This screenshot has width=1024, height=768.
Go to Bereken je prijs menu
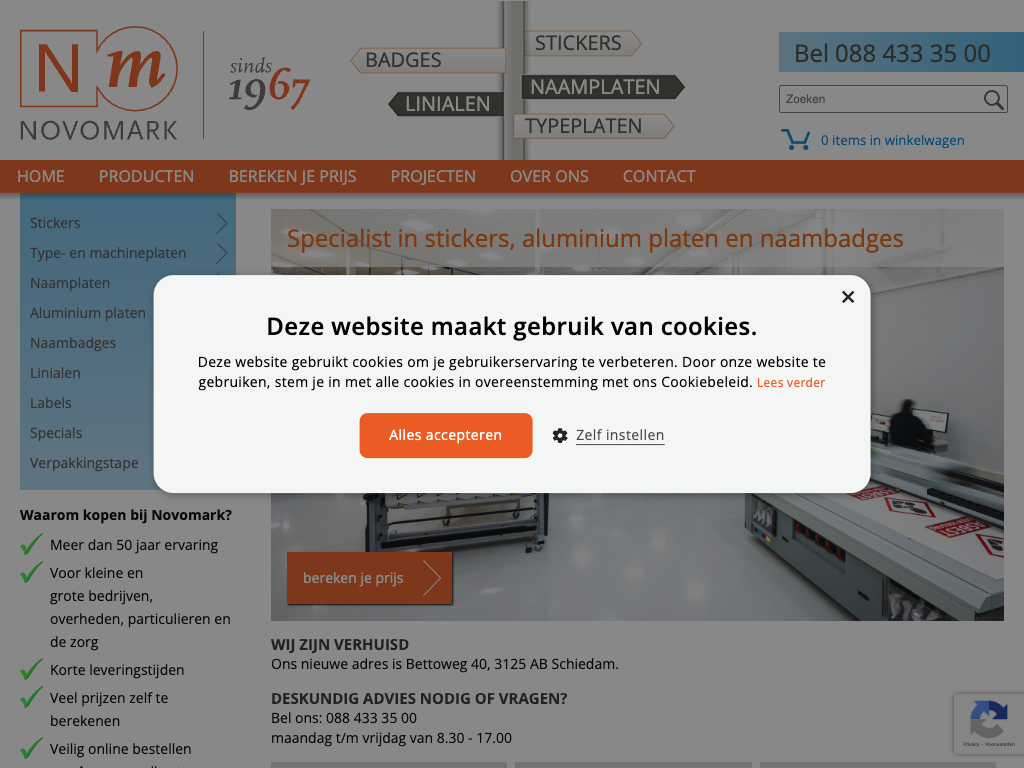click(292, 176)
